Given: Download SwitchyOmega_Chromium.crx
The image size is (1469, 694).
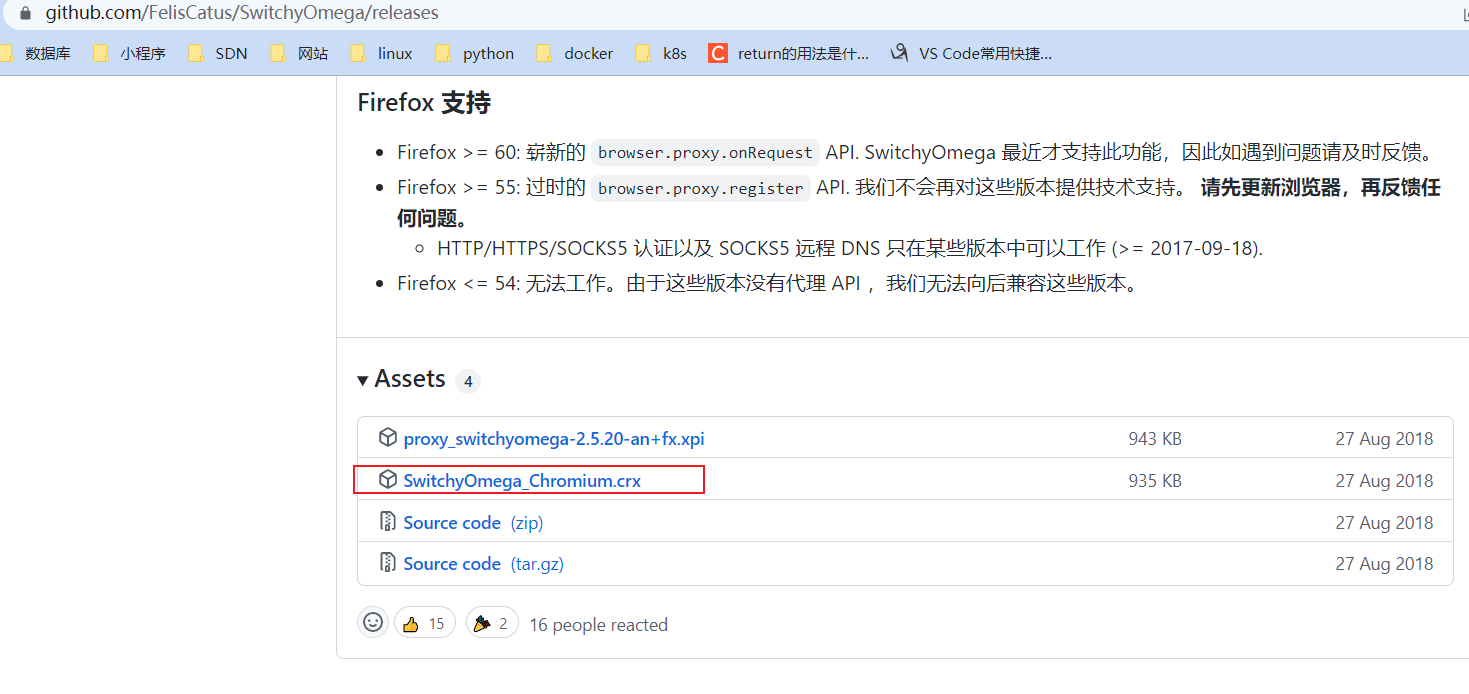Looking at the screenshot, I should point(522,481).
